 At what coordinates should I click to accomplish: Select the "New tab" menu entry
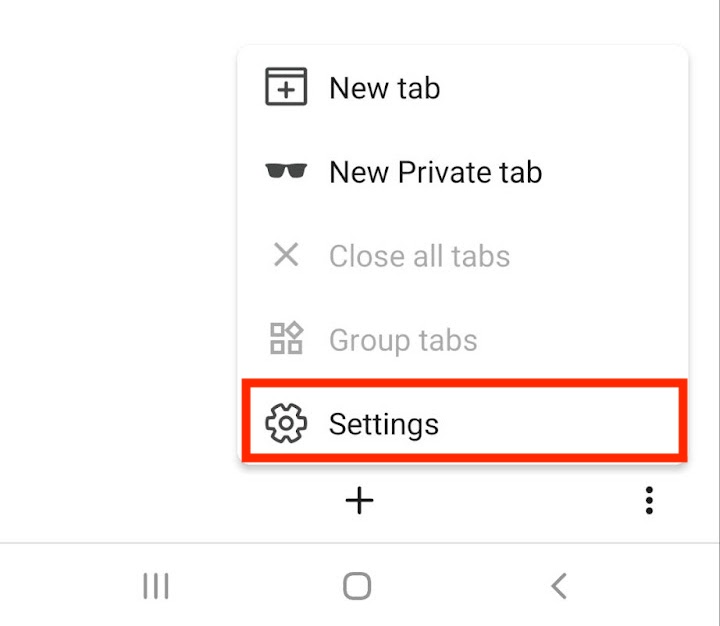(x=463, y=87)
